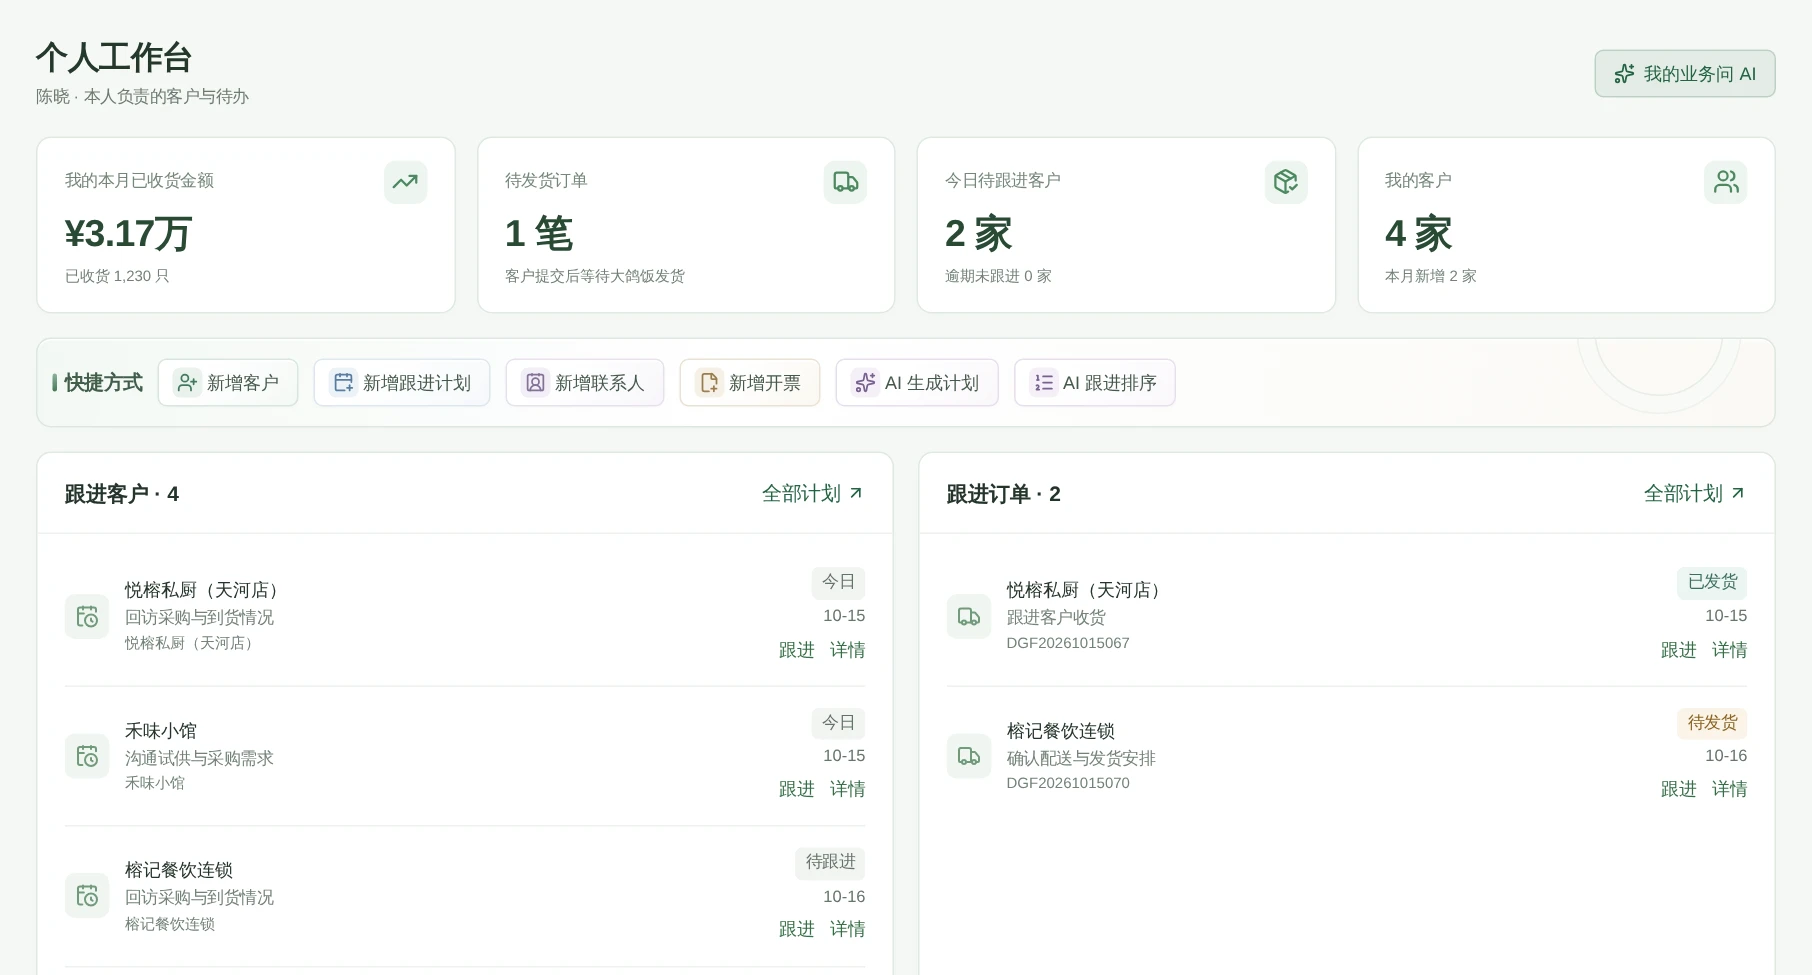Screen dimensions: 1812x975
Task: Click 跟进 for 榕记餐饮连锁 customer row
Action: 797,929
